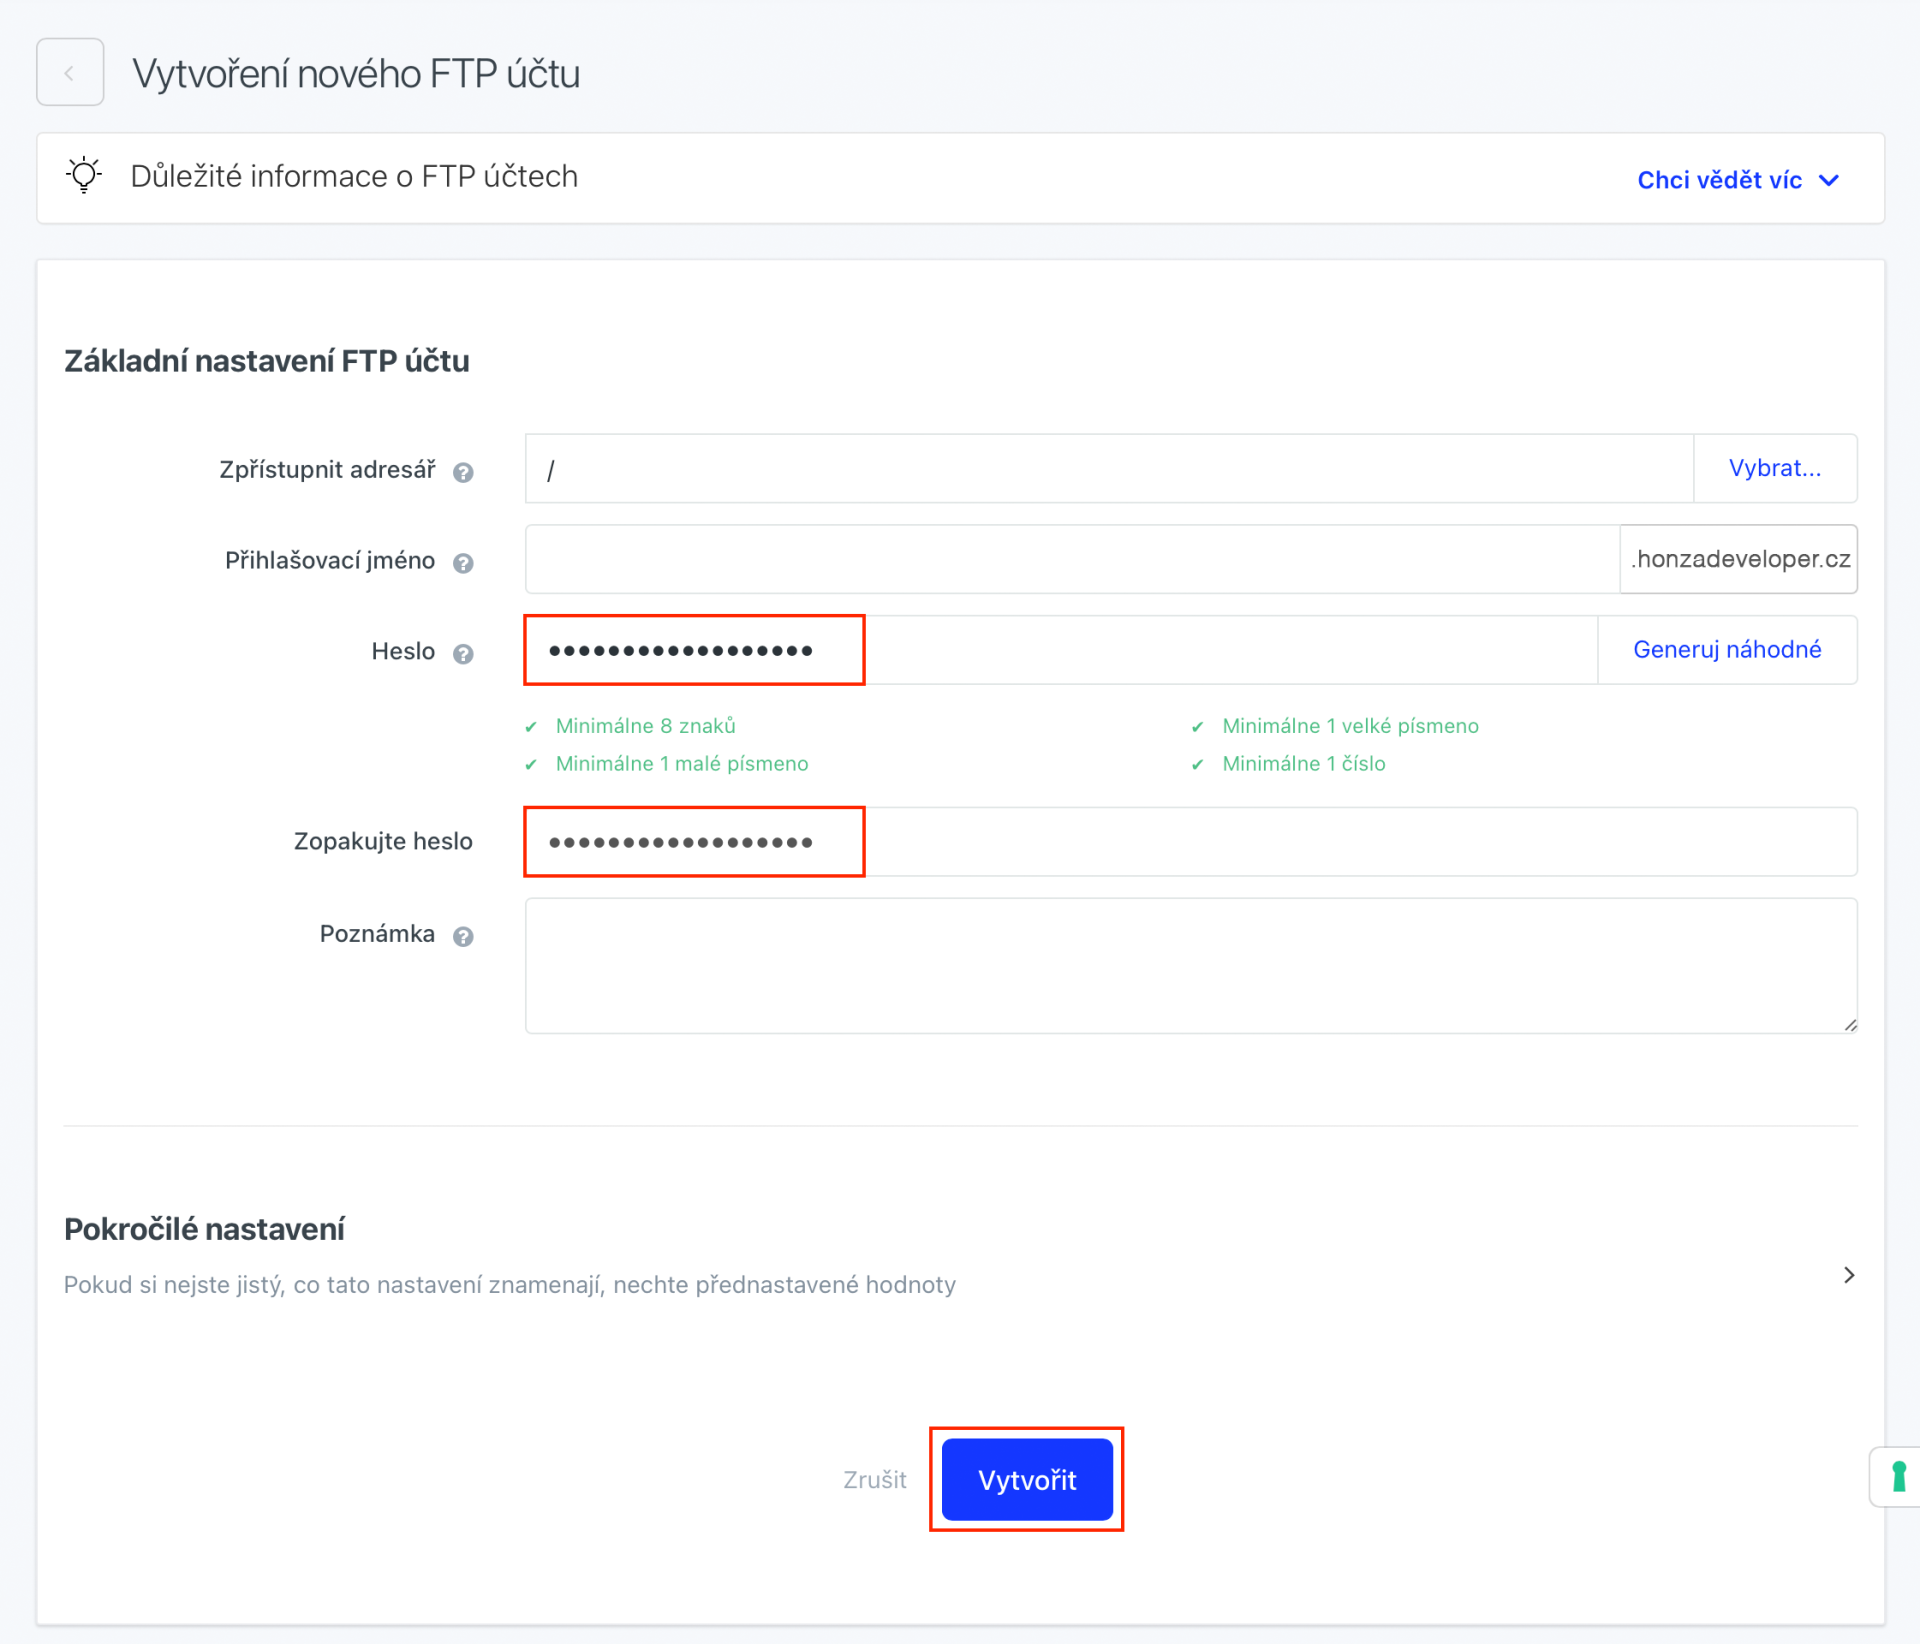Click the Poznámka textarea resize handle
This screenshot has width=1920, height=1644.
[1850, 1025]
